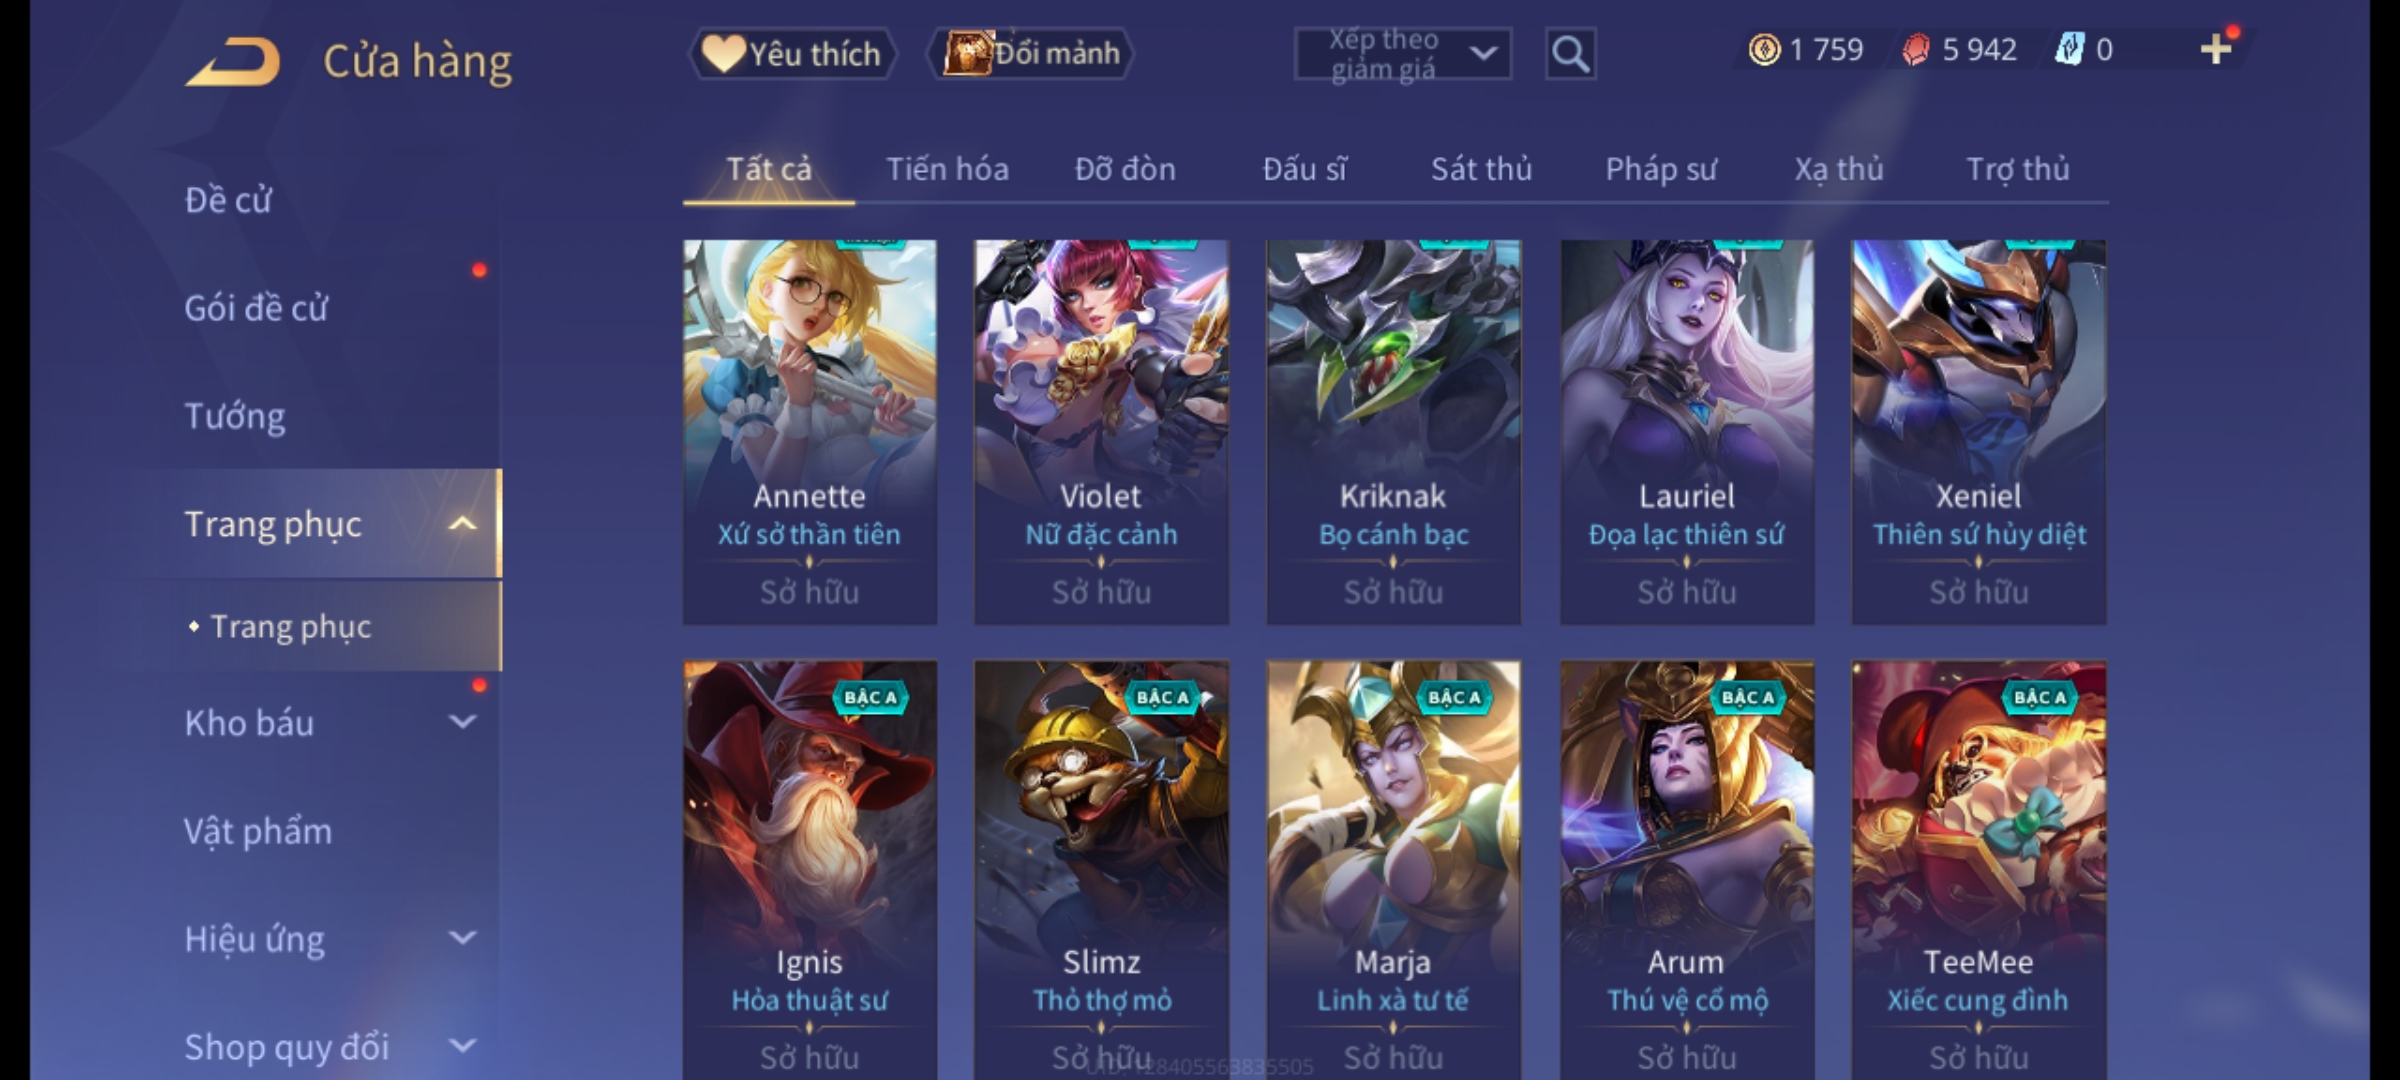Expand the Kho báu sidebar section

click(x=462, y=721)
